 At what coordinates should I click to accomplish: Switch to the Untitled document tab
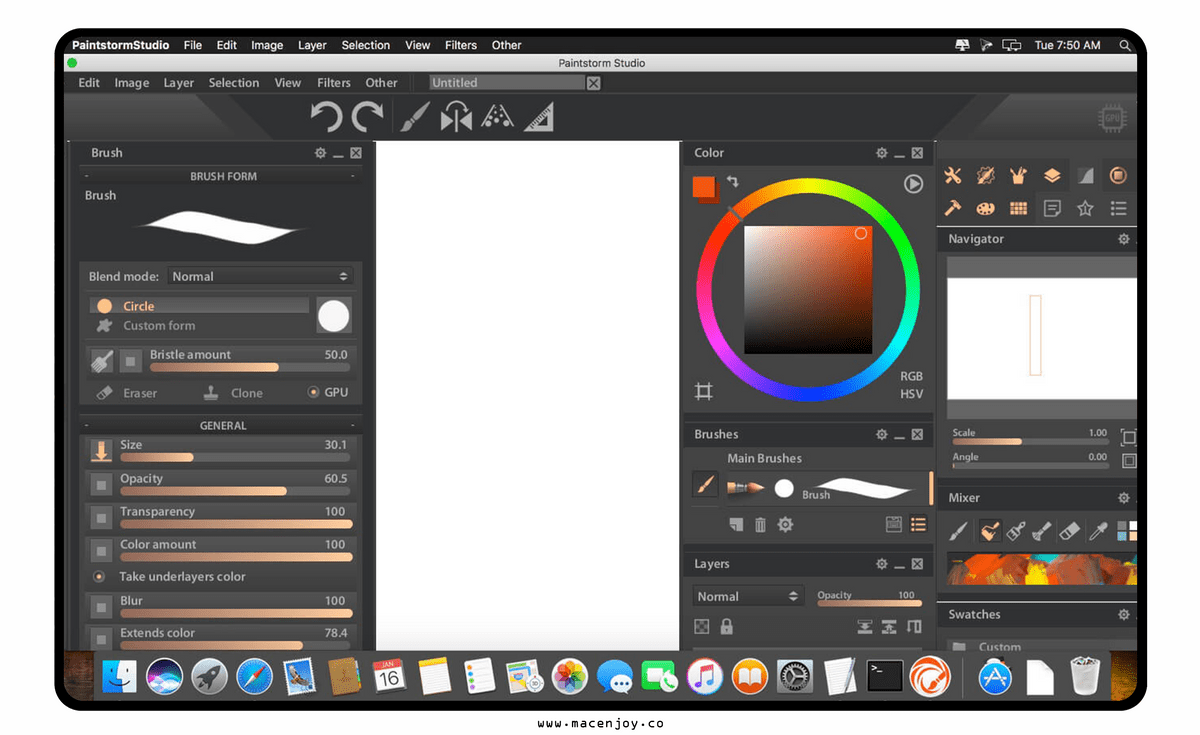coord(506,83)
